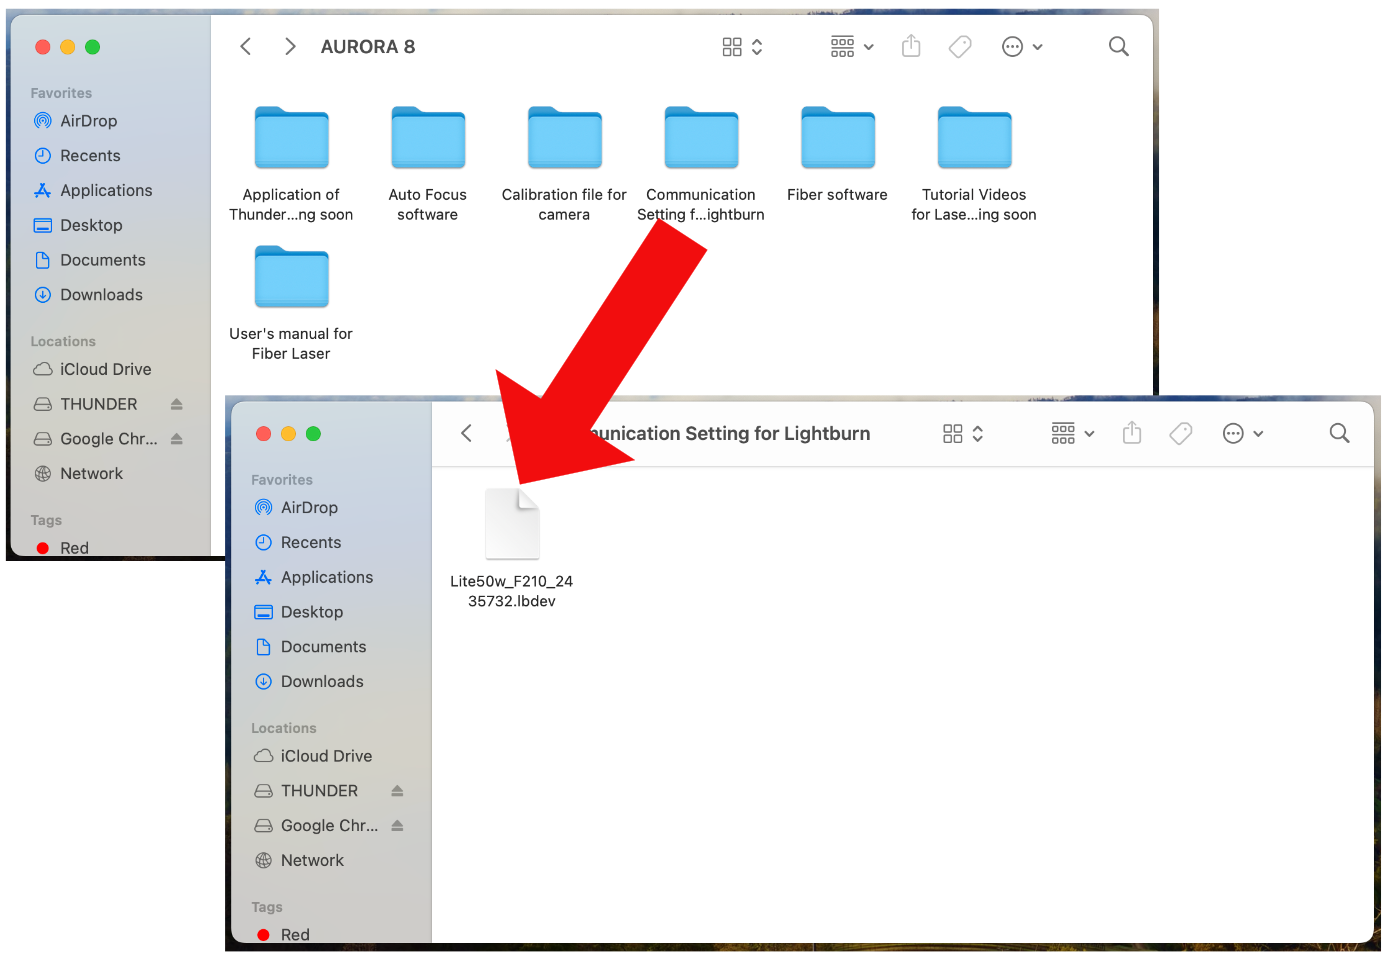Viewport: 1387px width, 963px height.
Task: Go back in the AURORA 8 window
Action: [246, 46]
